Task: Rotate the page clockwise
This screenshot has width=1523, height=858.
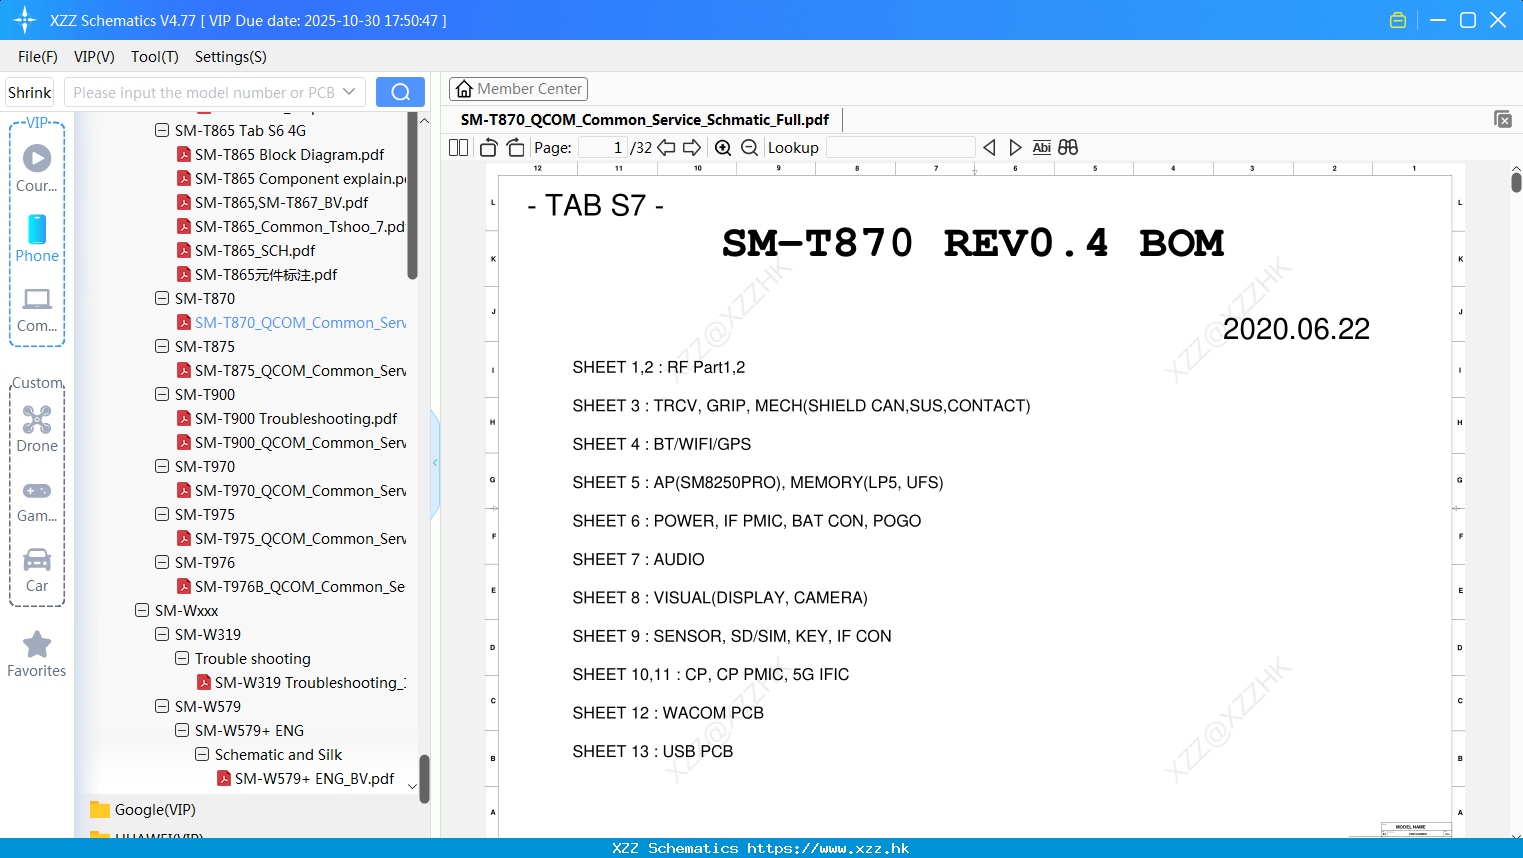Action: tap(515, 147)
